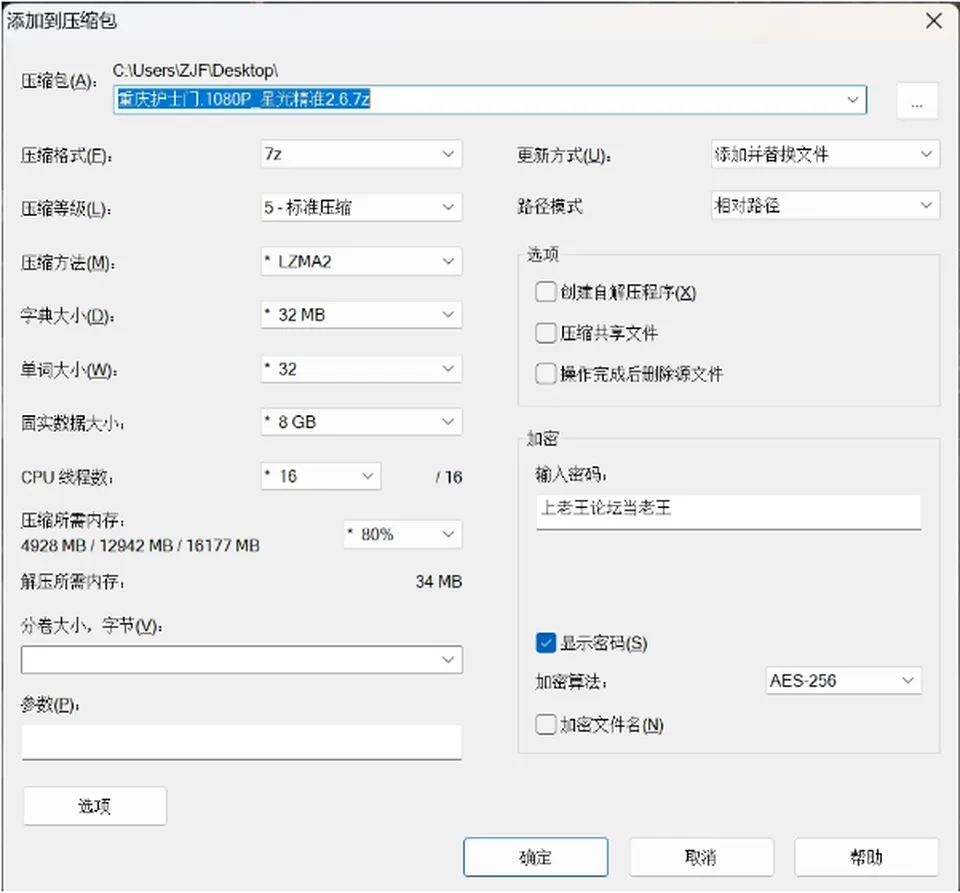Open the word size dropdown

[361, 368]
